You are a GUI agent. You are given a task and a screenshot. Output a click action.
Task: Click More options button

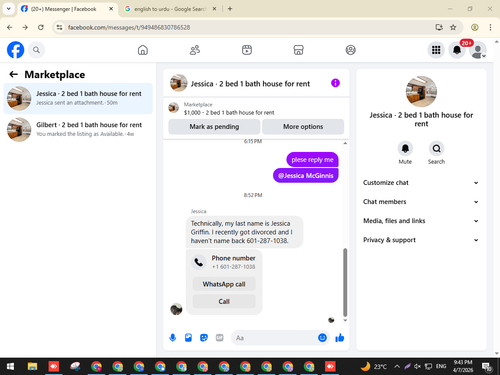coord(303,127)
